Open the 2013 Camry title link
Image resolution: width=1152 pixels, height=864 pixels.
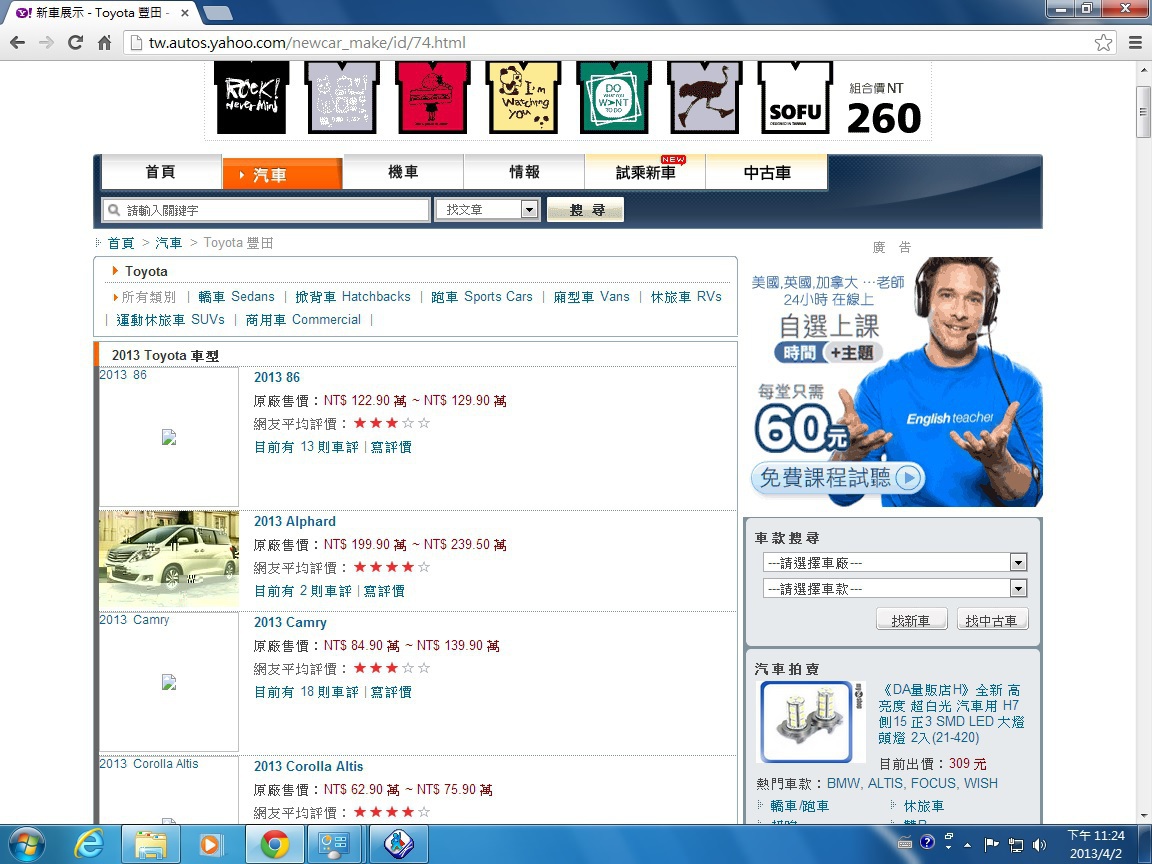pos(290,622)
